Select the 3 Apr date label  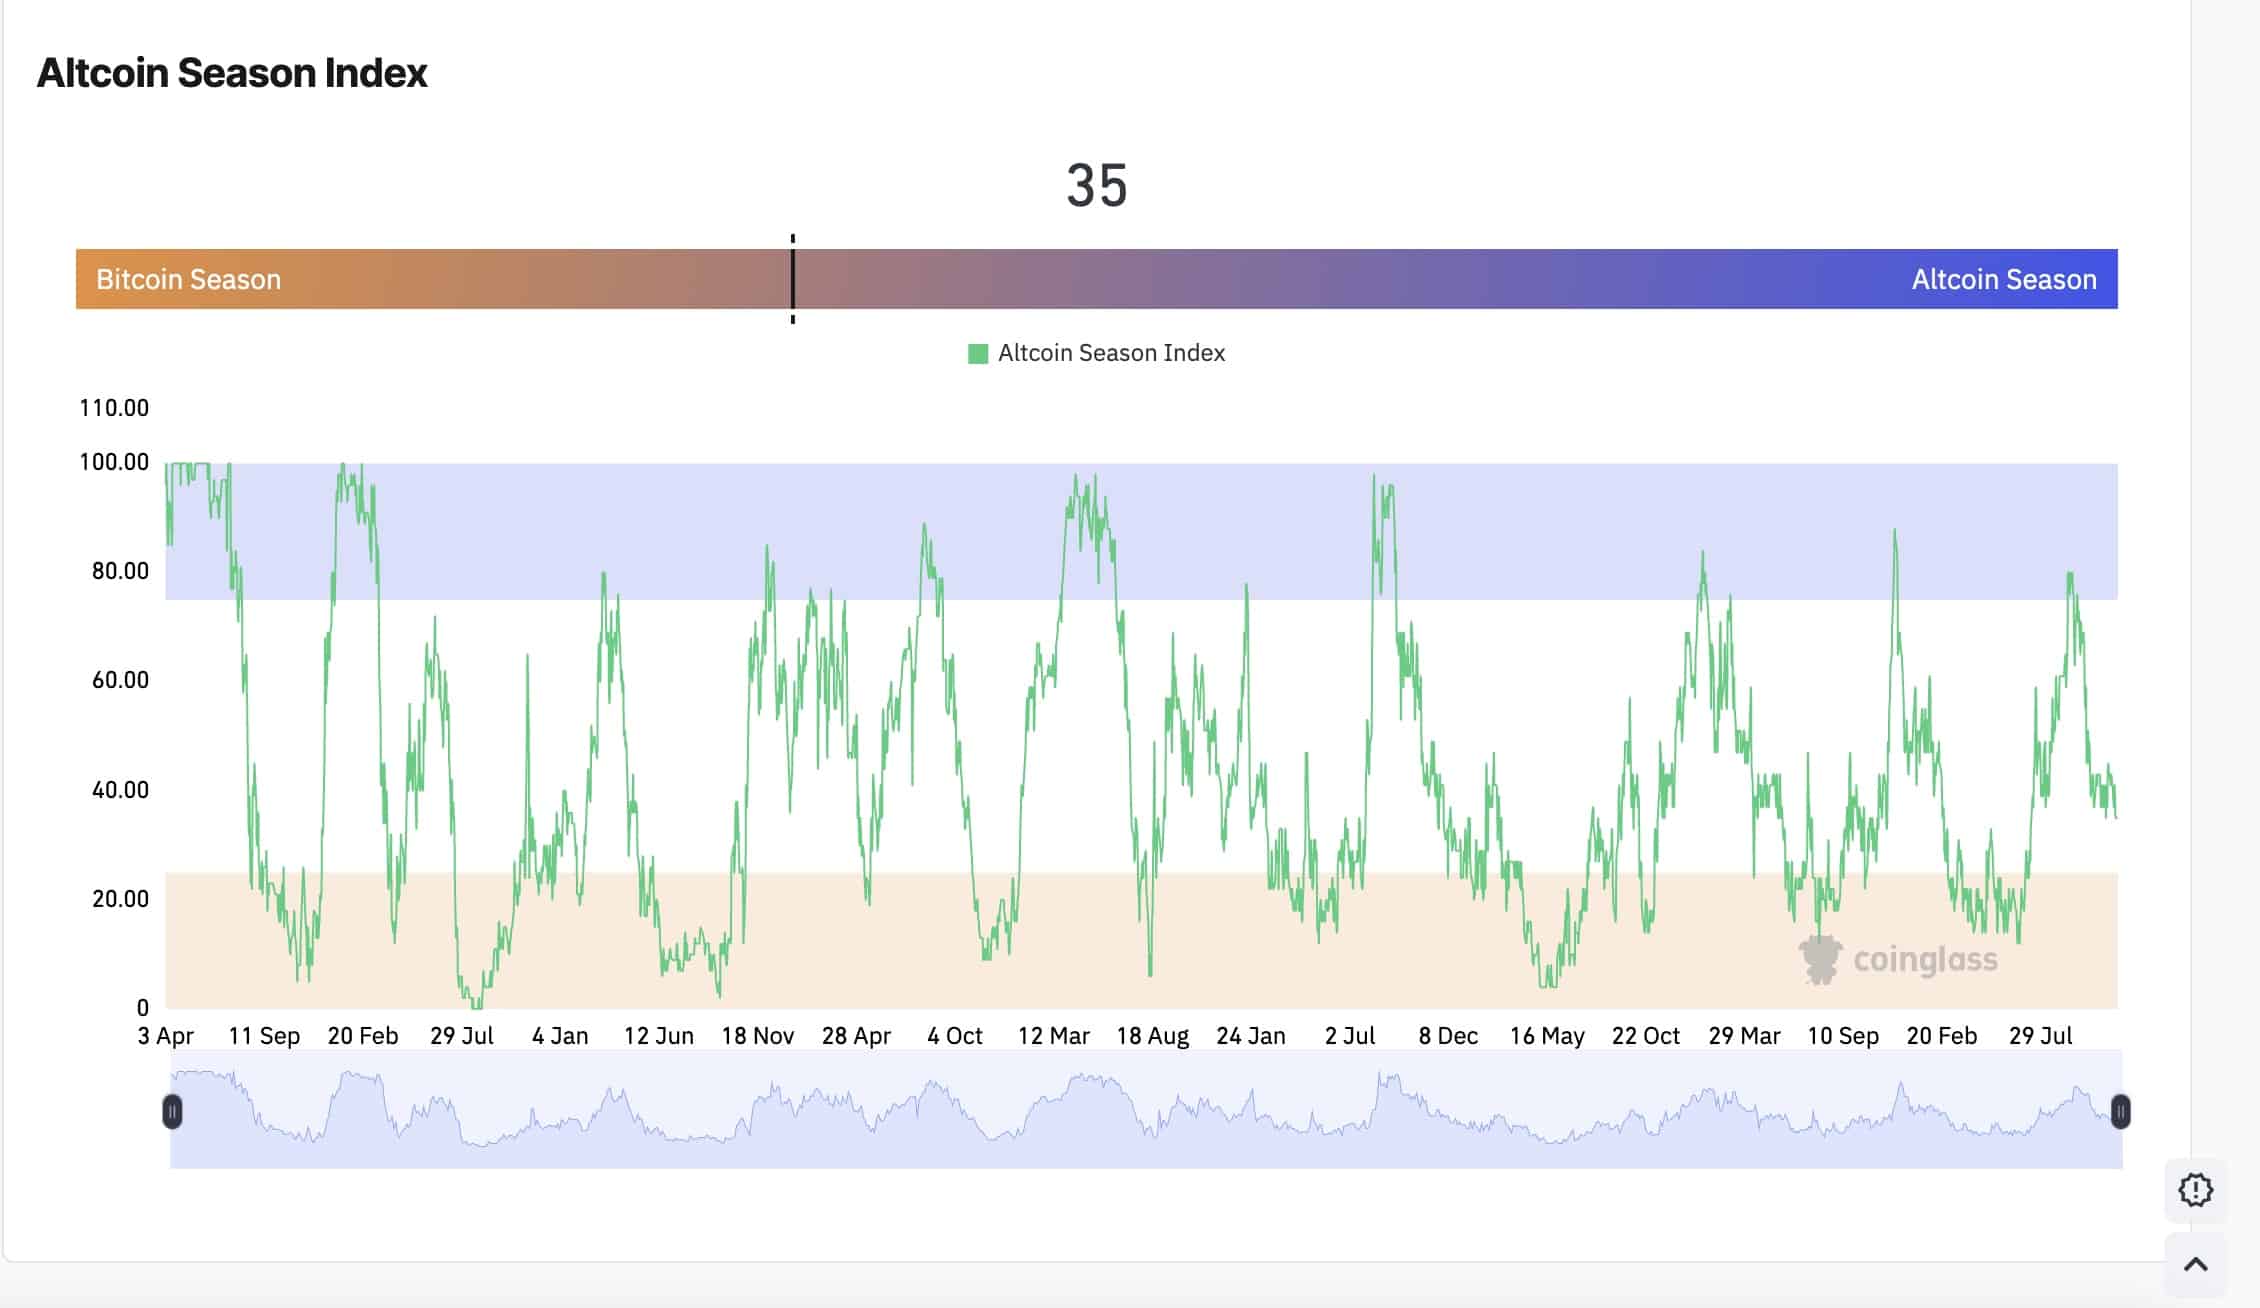coord(166,1036)
